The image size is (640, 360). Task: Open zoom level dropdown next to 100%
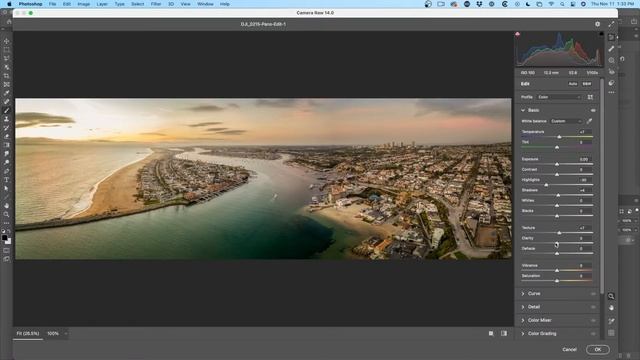click(66, 333)
